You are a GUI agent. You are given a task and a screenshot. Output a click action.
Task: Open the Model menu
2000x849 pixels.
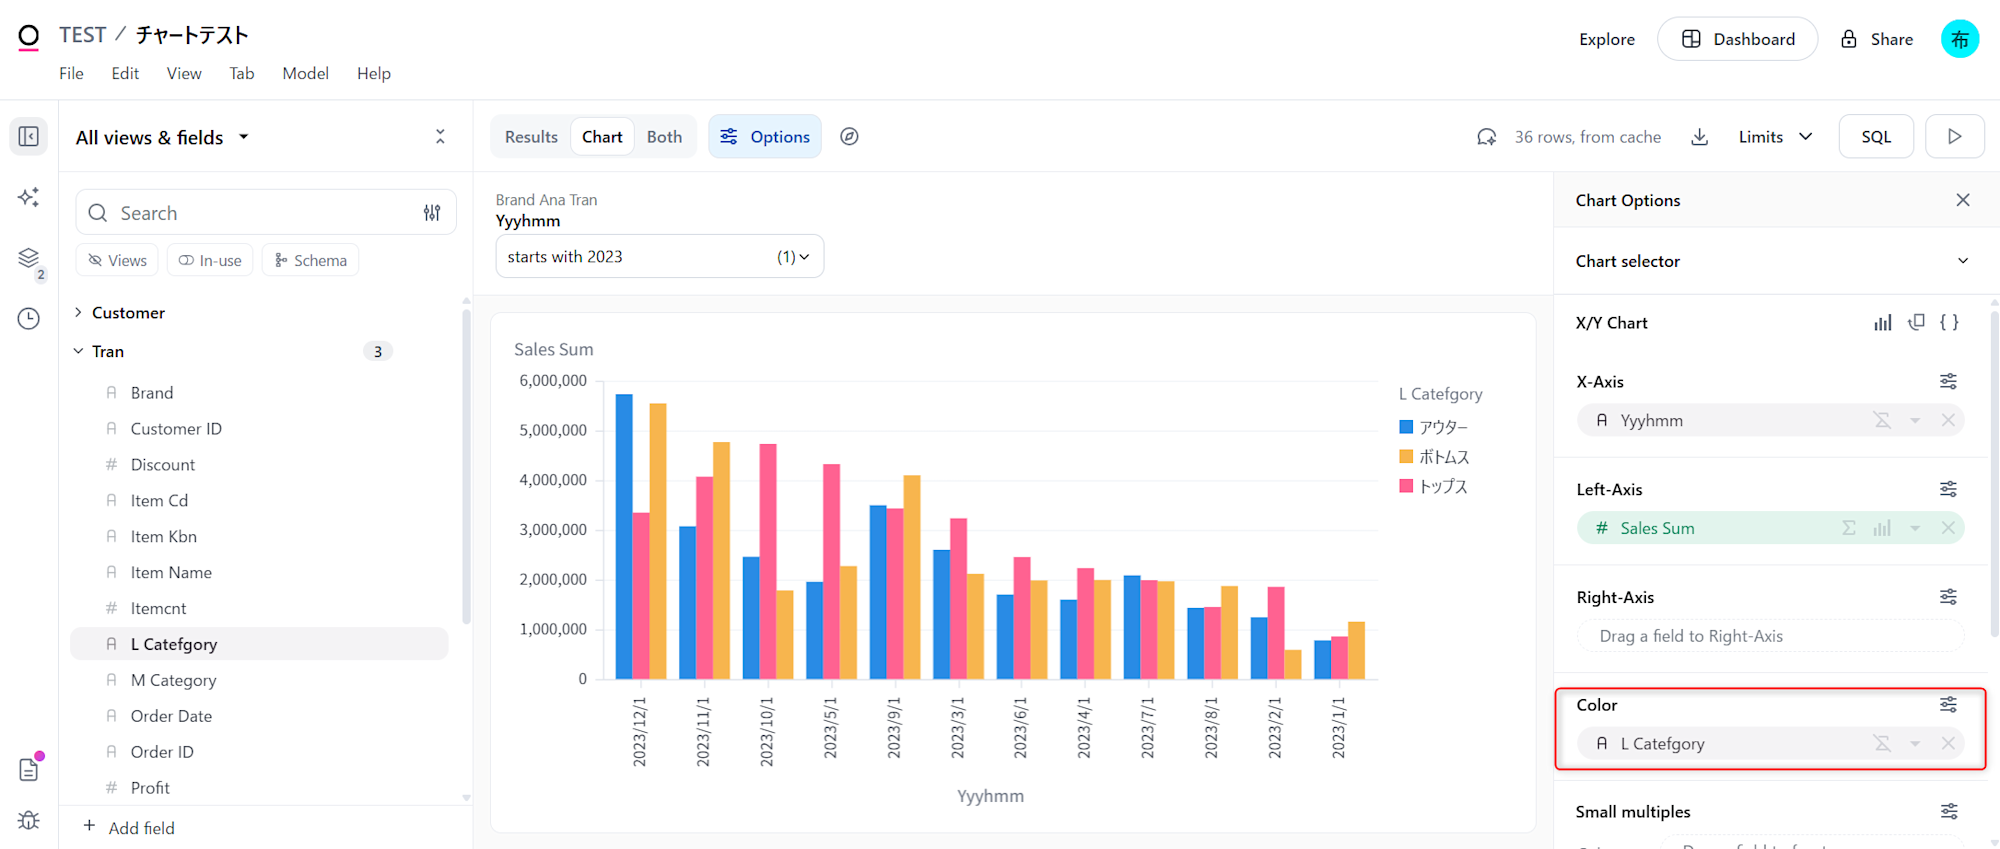305,73
